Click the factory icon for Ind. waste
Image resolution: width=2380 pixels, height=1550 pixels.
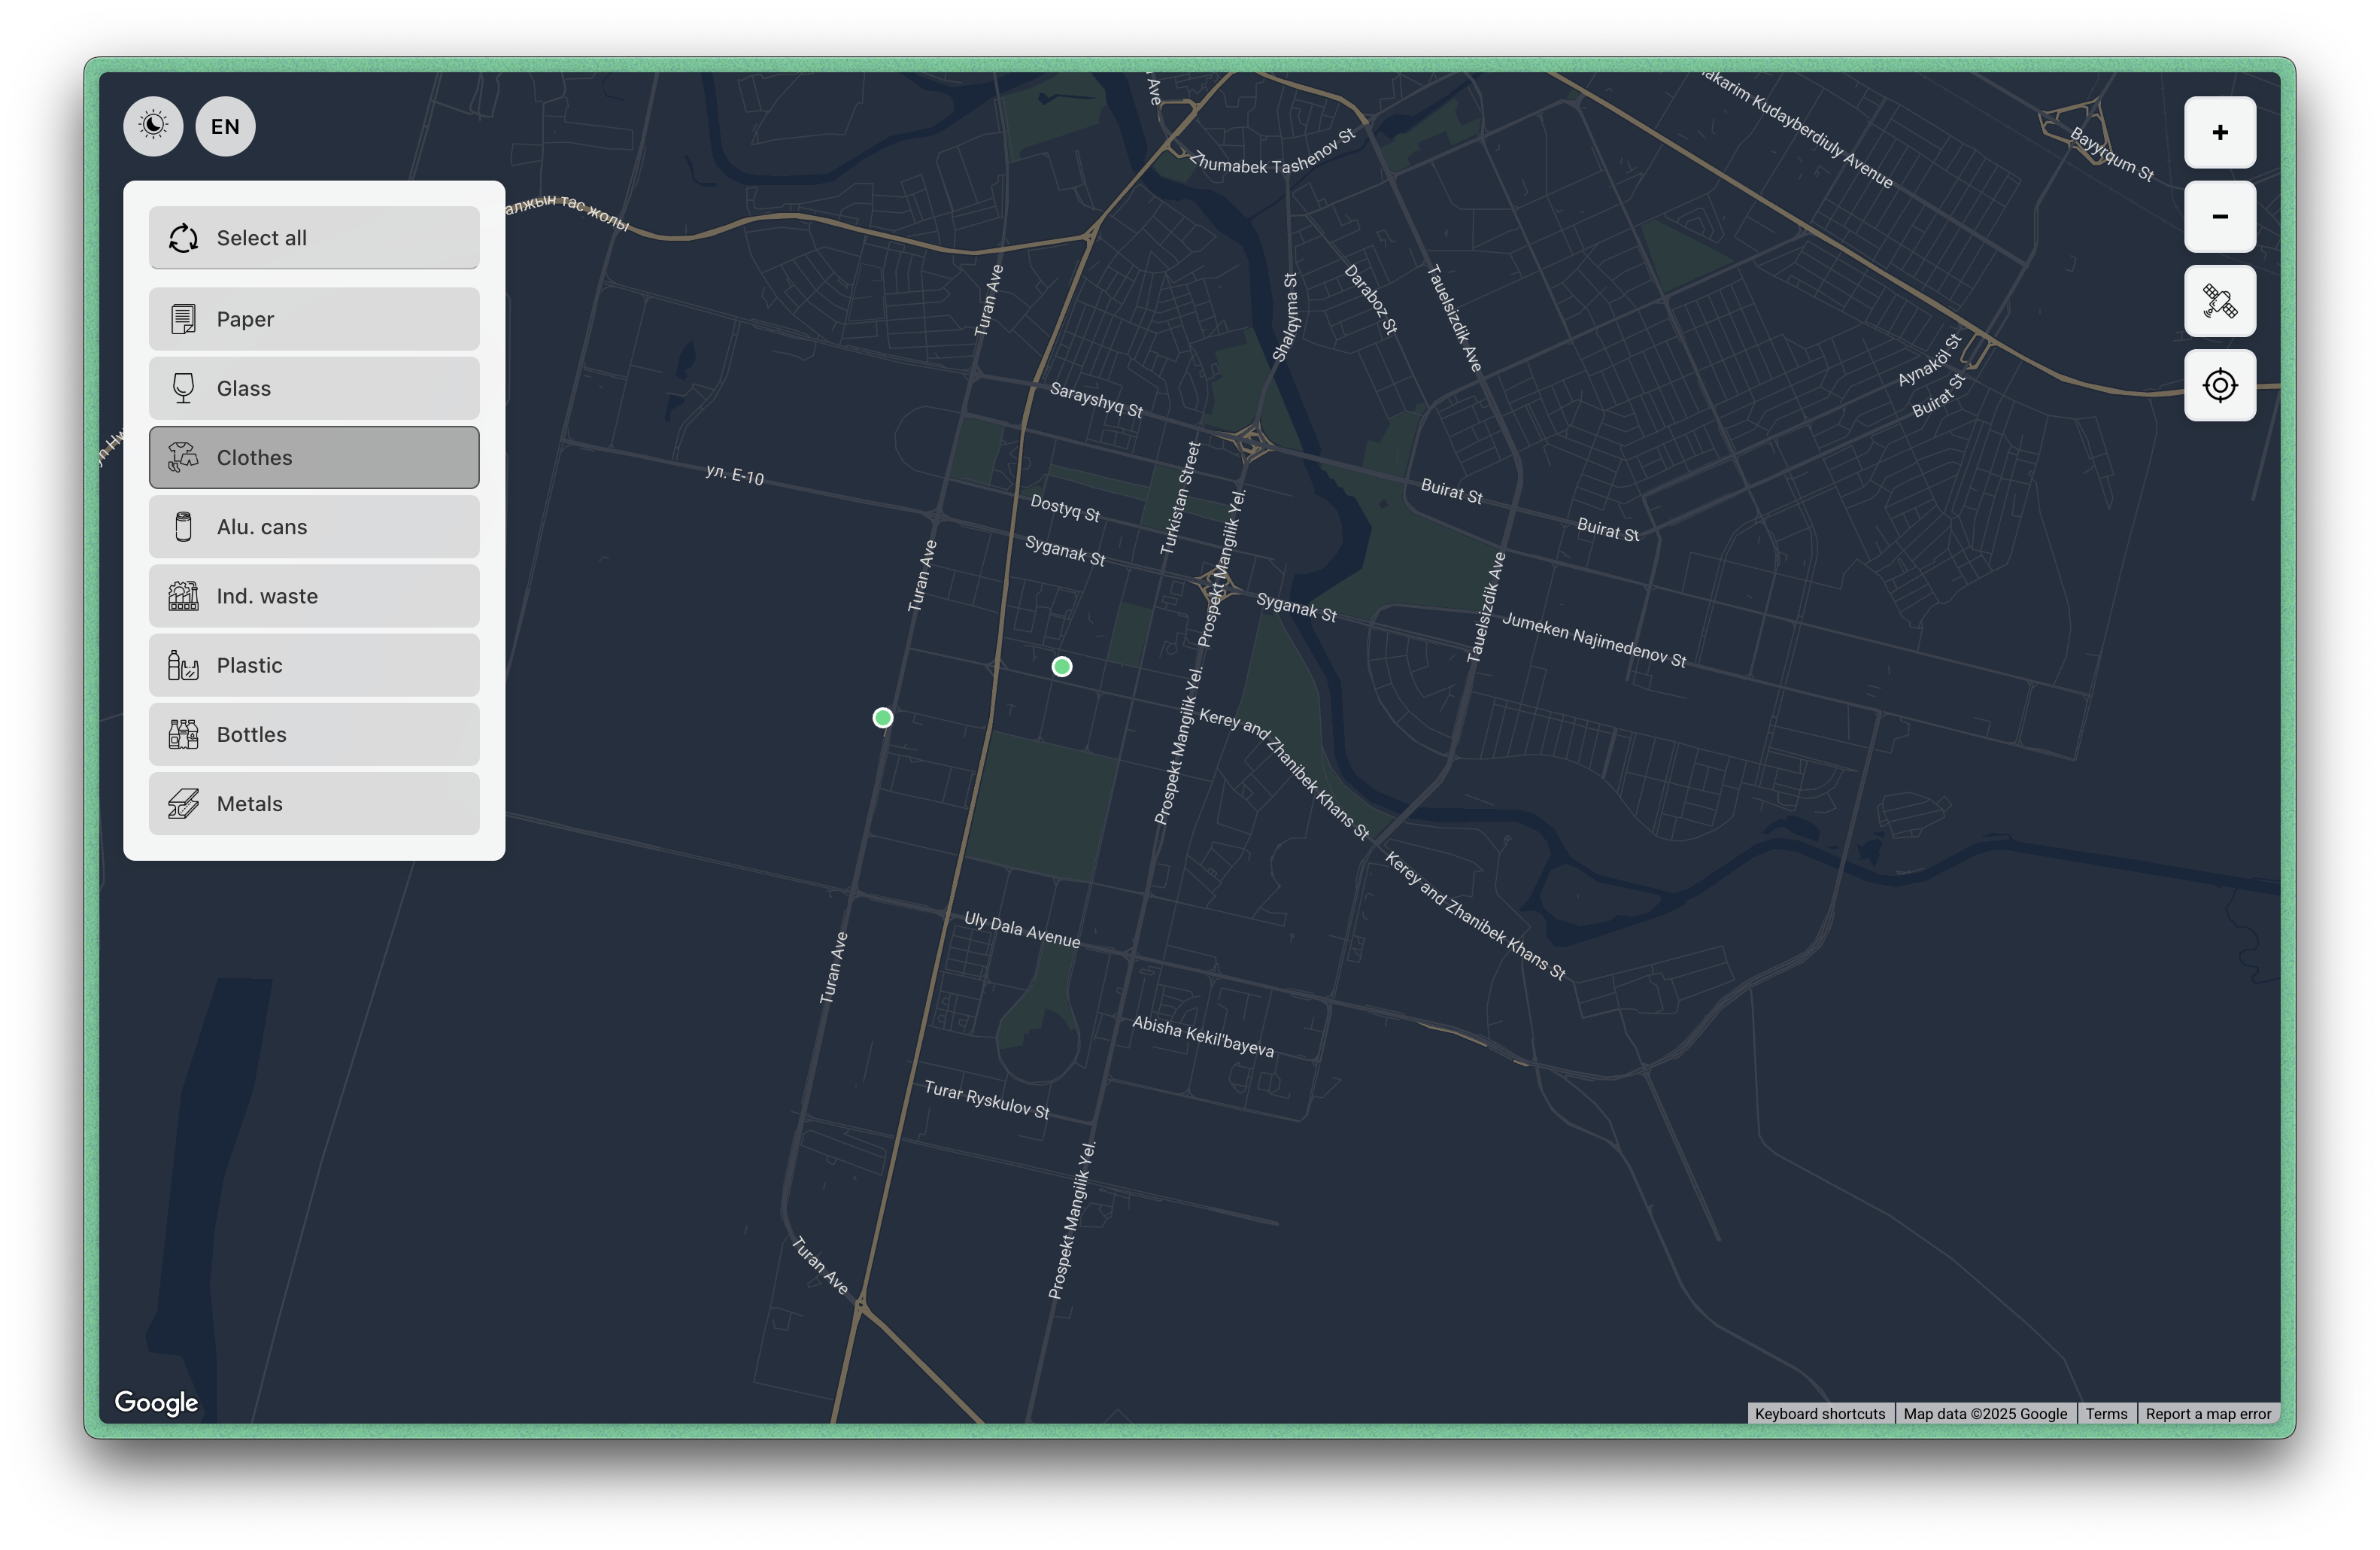coord(183,596)
